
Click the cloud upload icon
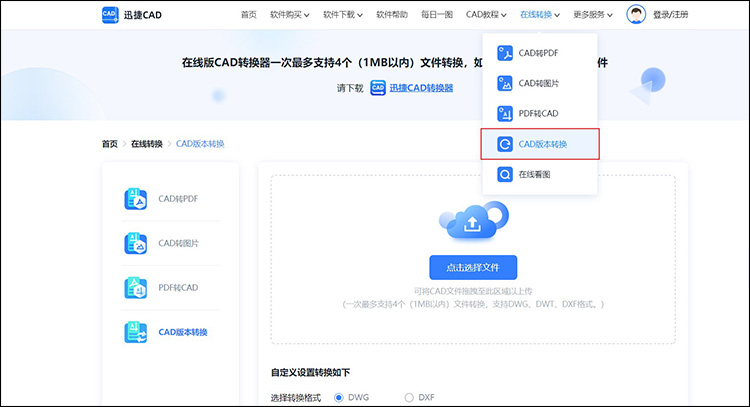(474, 220)
